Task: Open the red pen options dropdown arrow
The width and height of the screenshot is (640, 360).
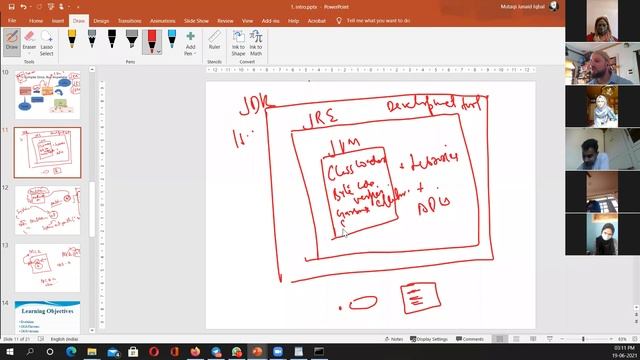Action: [159, 52]
